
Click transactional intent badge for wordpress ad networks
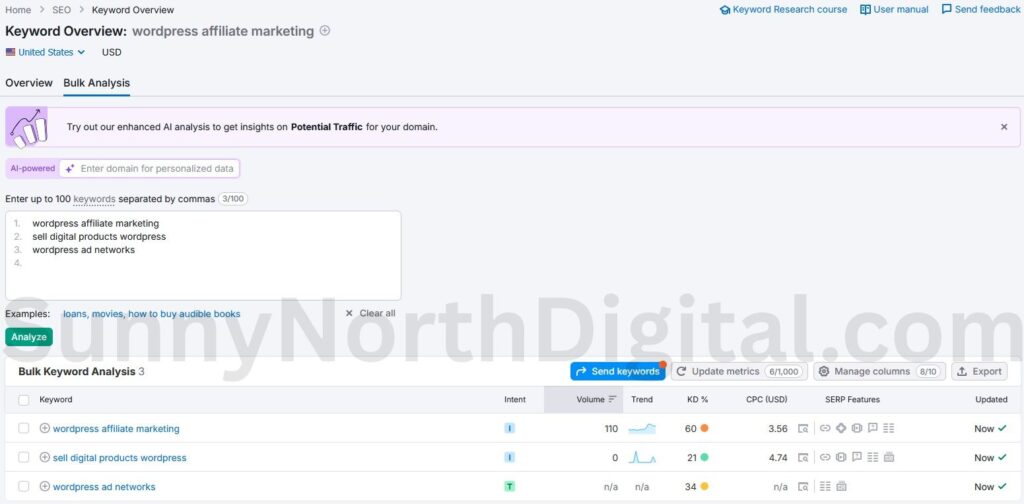[509, 486]
